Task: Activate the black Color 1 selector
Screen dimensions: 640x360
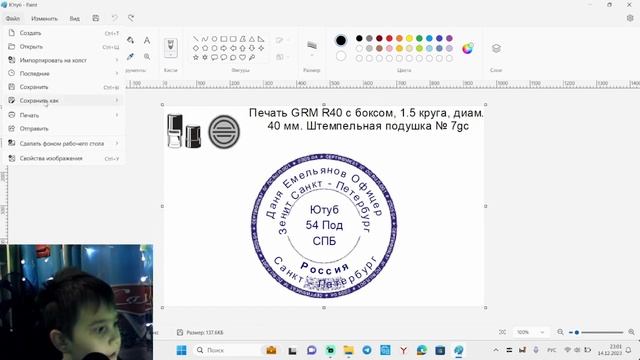Action: tap(341, 40)
